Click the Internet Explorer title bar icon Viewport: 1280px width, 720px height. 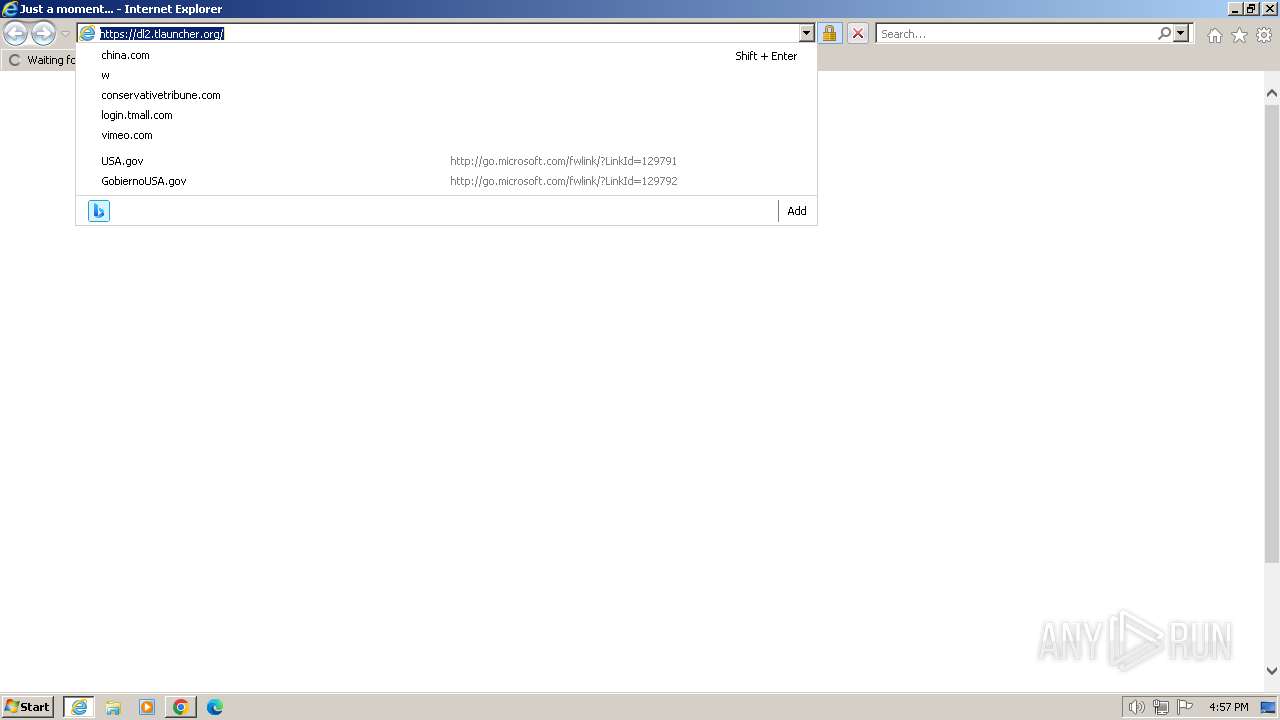coord(10,9)
